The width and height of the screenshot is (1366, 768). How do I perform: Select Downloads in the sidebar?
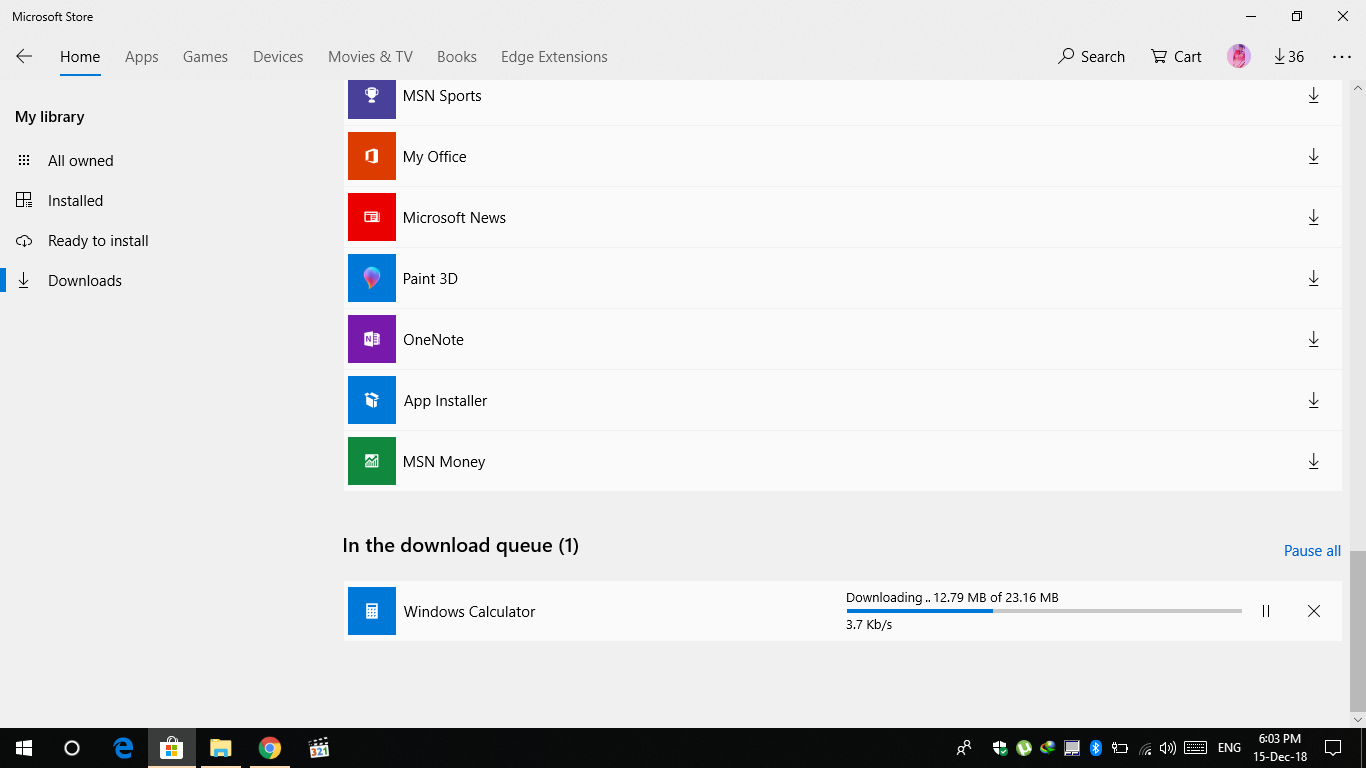point(85,280)
